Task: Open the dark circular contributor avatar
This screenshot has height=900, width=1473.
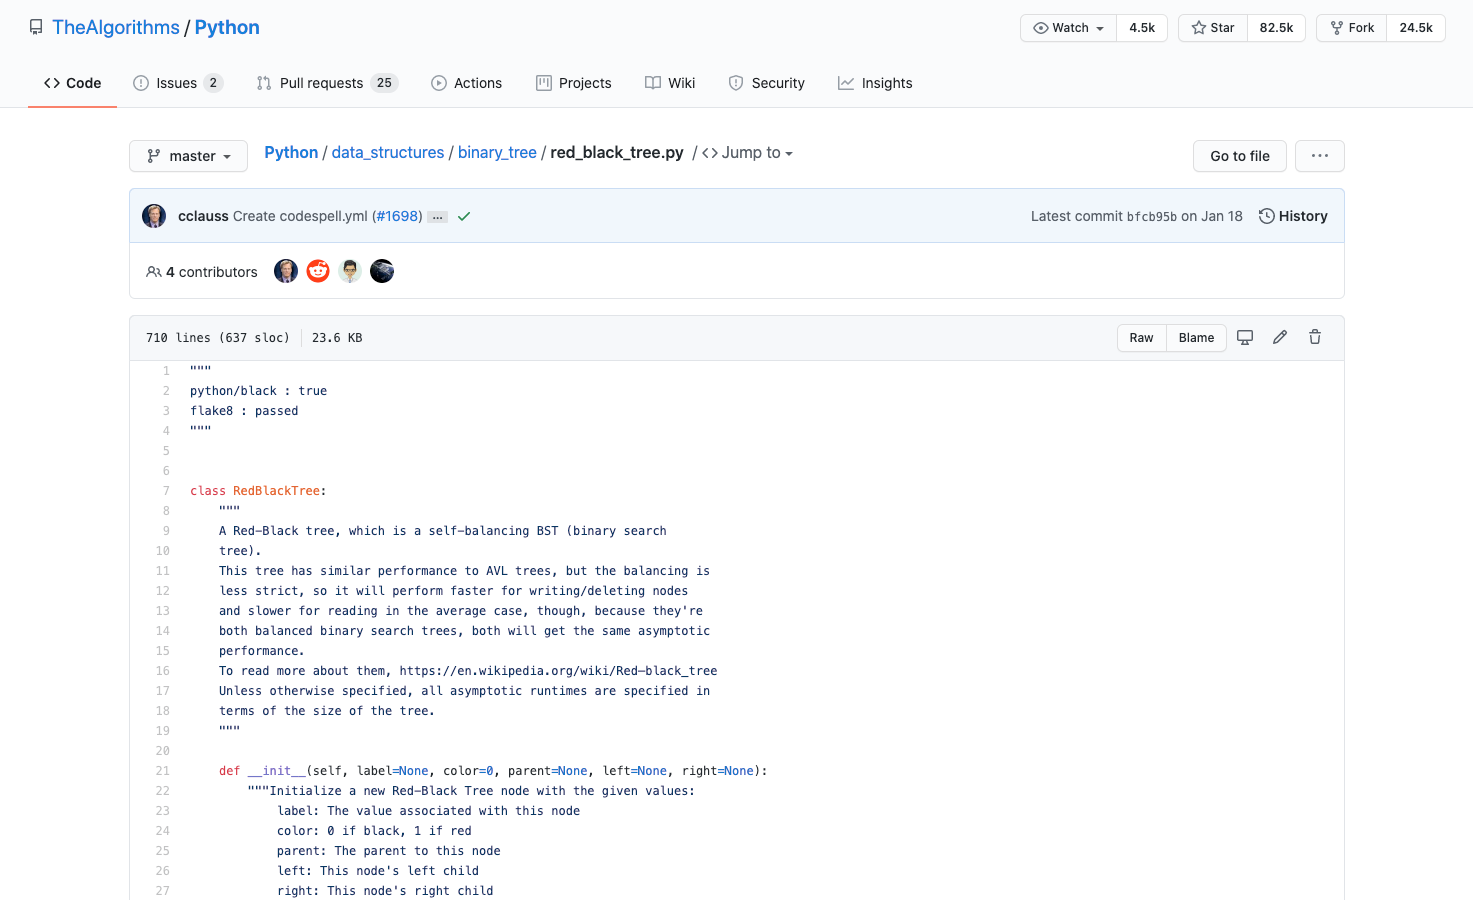Action: pyautogui.click(x=382, y=271)
